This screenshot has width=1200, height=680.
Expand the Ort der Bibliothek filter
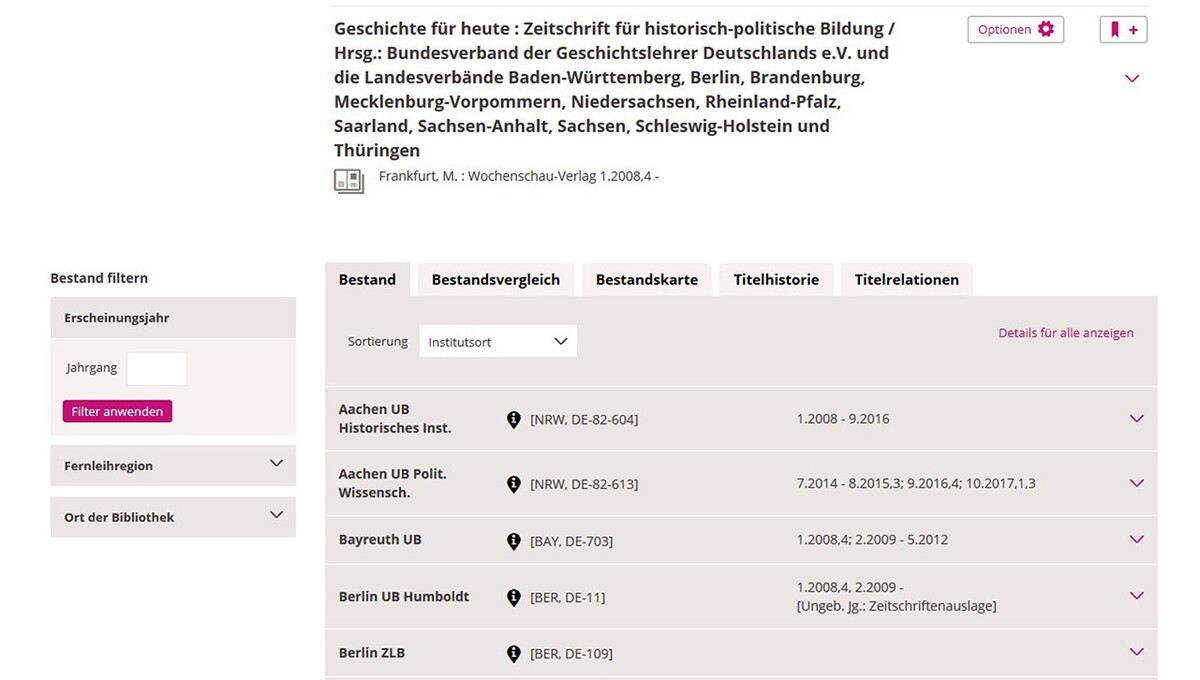click(173, 517)
